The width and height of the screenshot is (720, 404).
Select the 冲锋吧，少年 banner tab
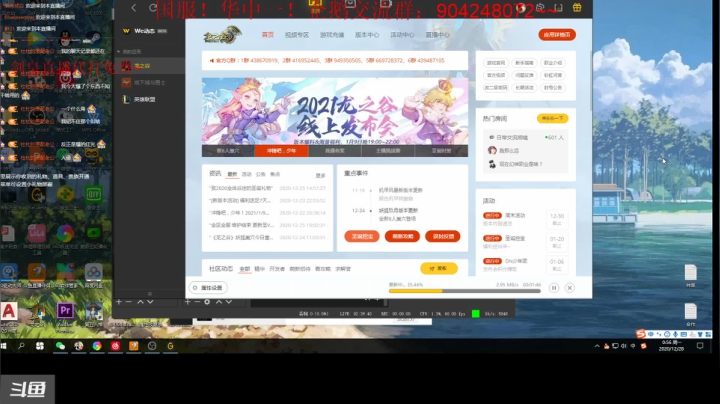(x=281, y=151)
